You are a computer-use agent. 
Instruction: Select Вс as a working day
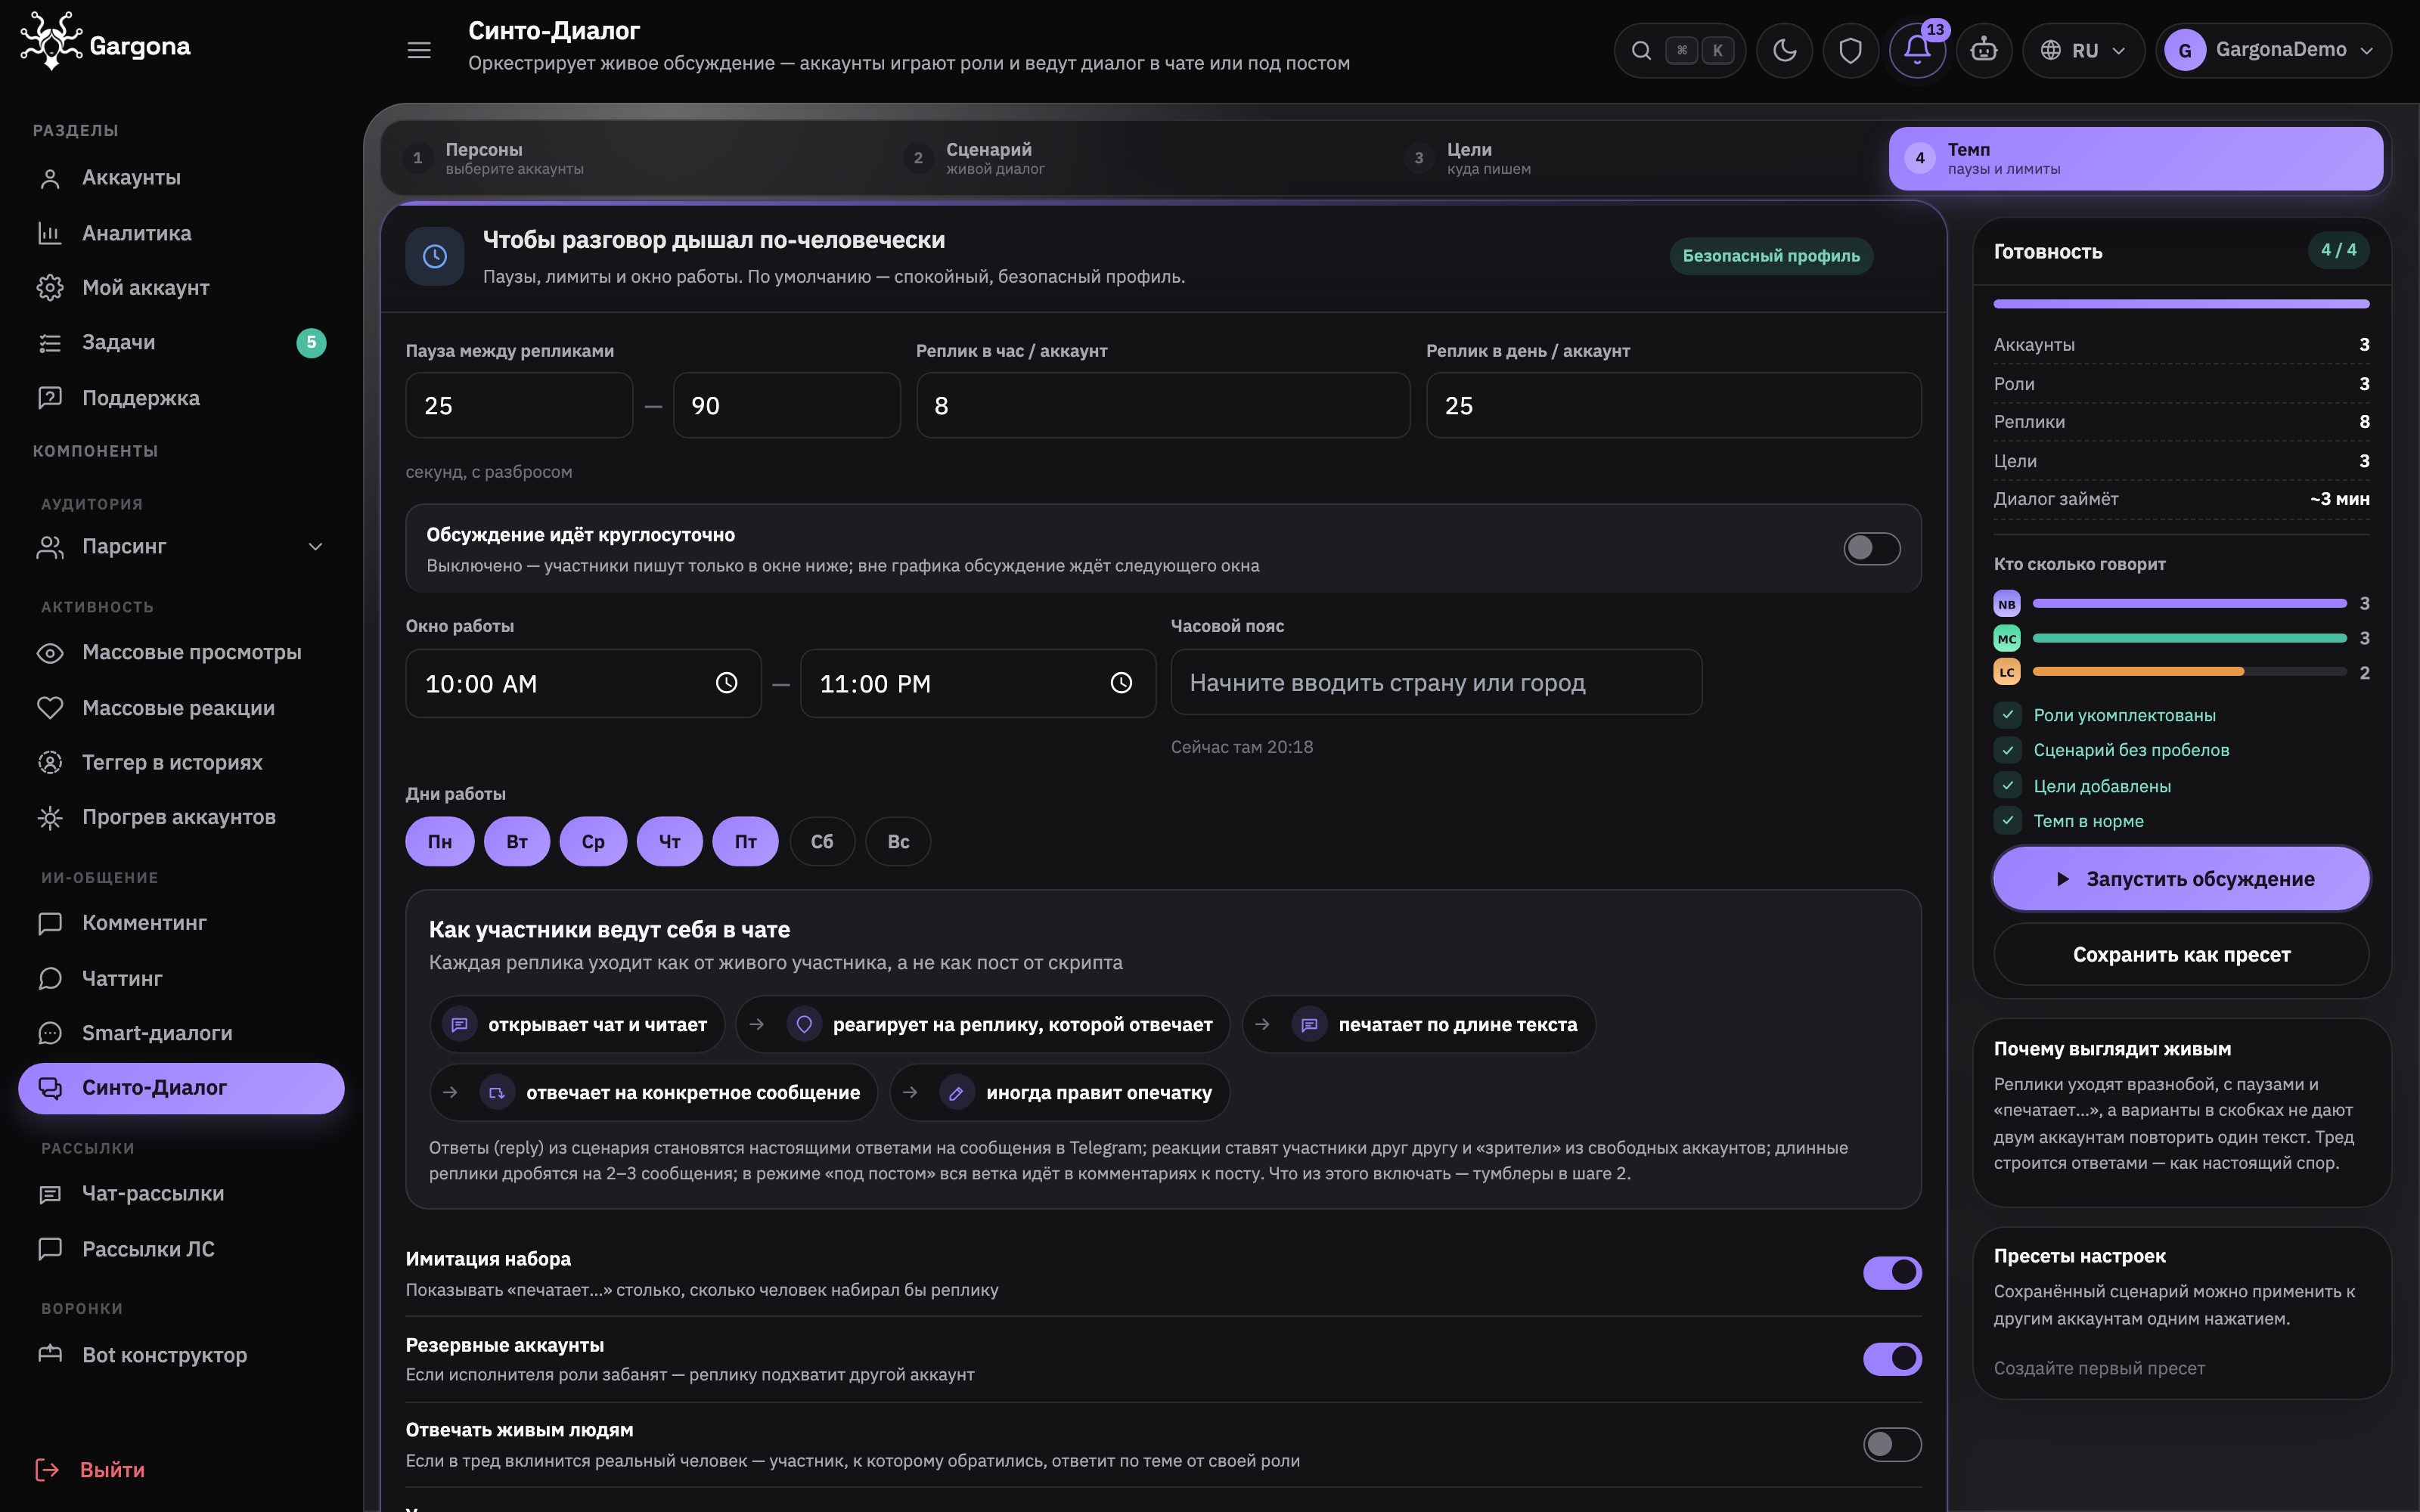tap(898, 841)
